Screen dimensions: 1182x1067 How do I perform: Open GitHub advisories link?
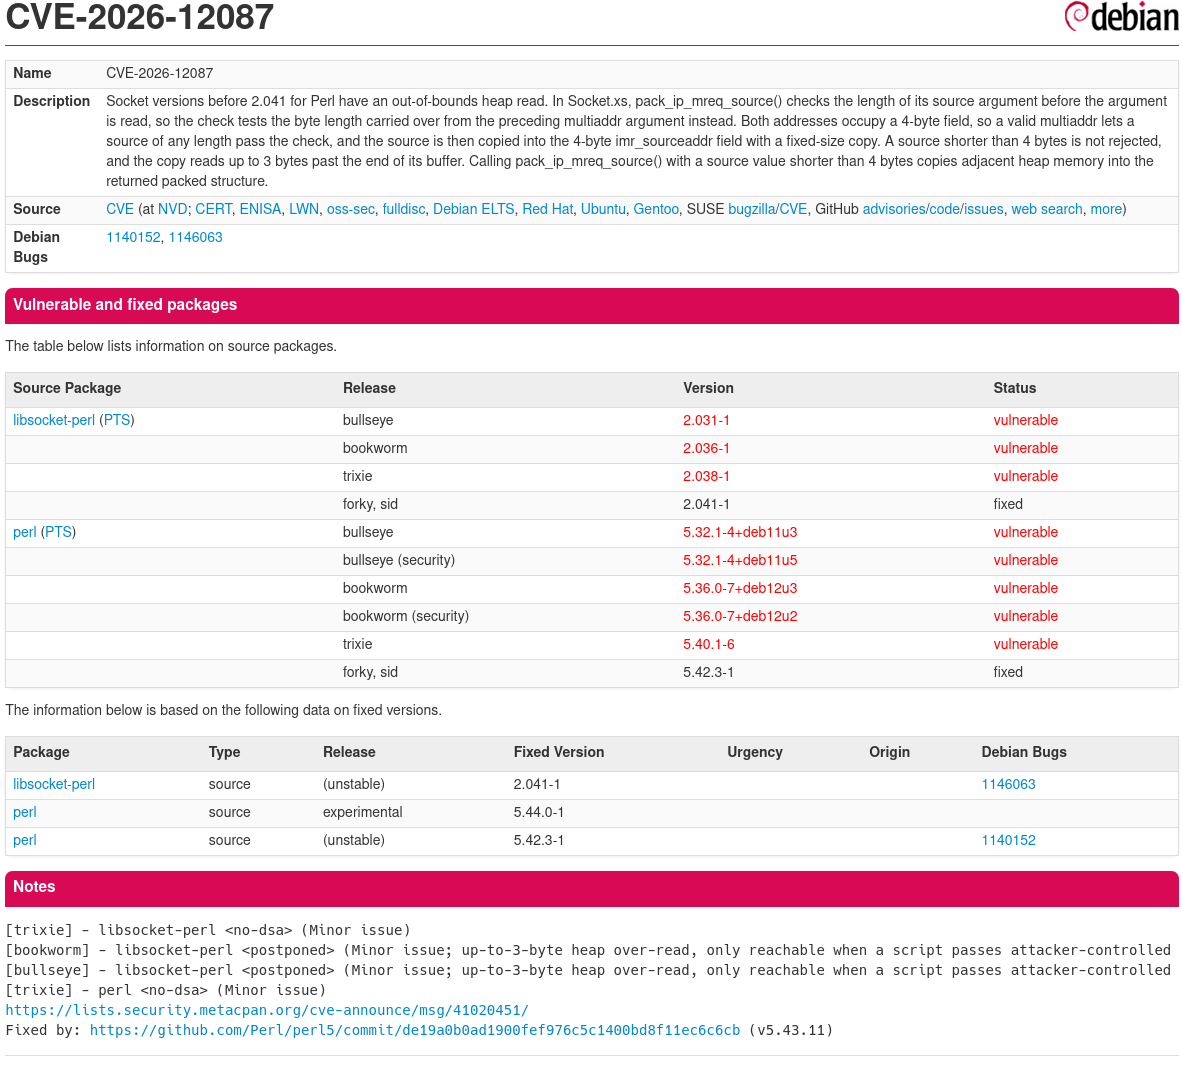tap(894, 209)
